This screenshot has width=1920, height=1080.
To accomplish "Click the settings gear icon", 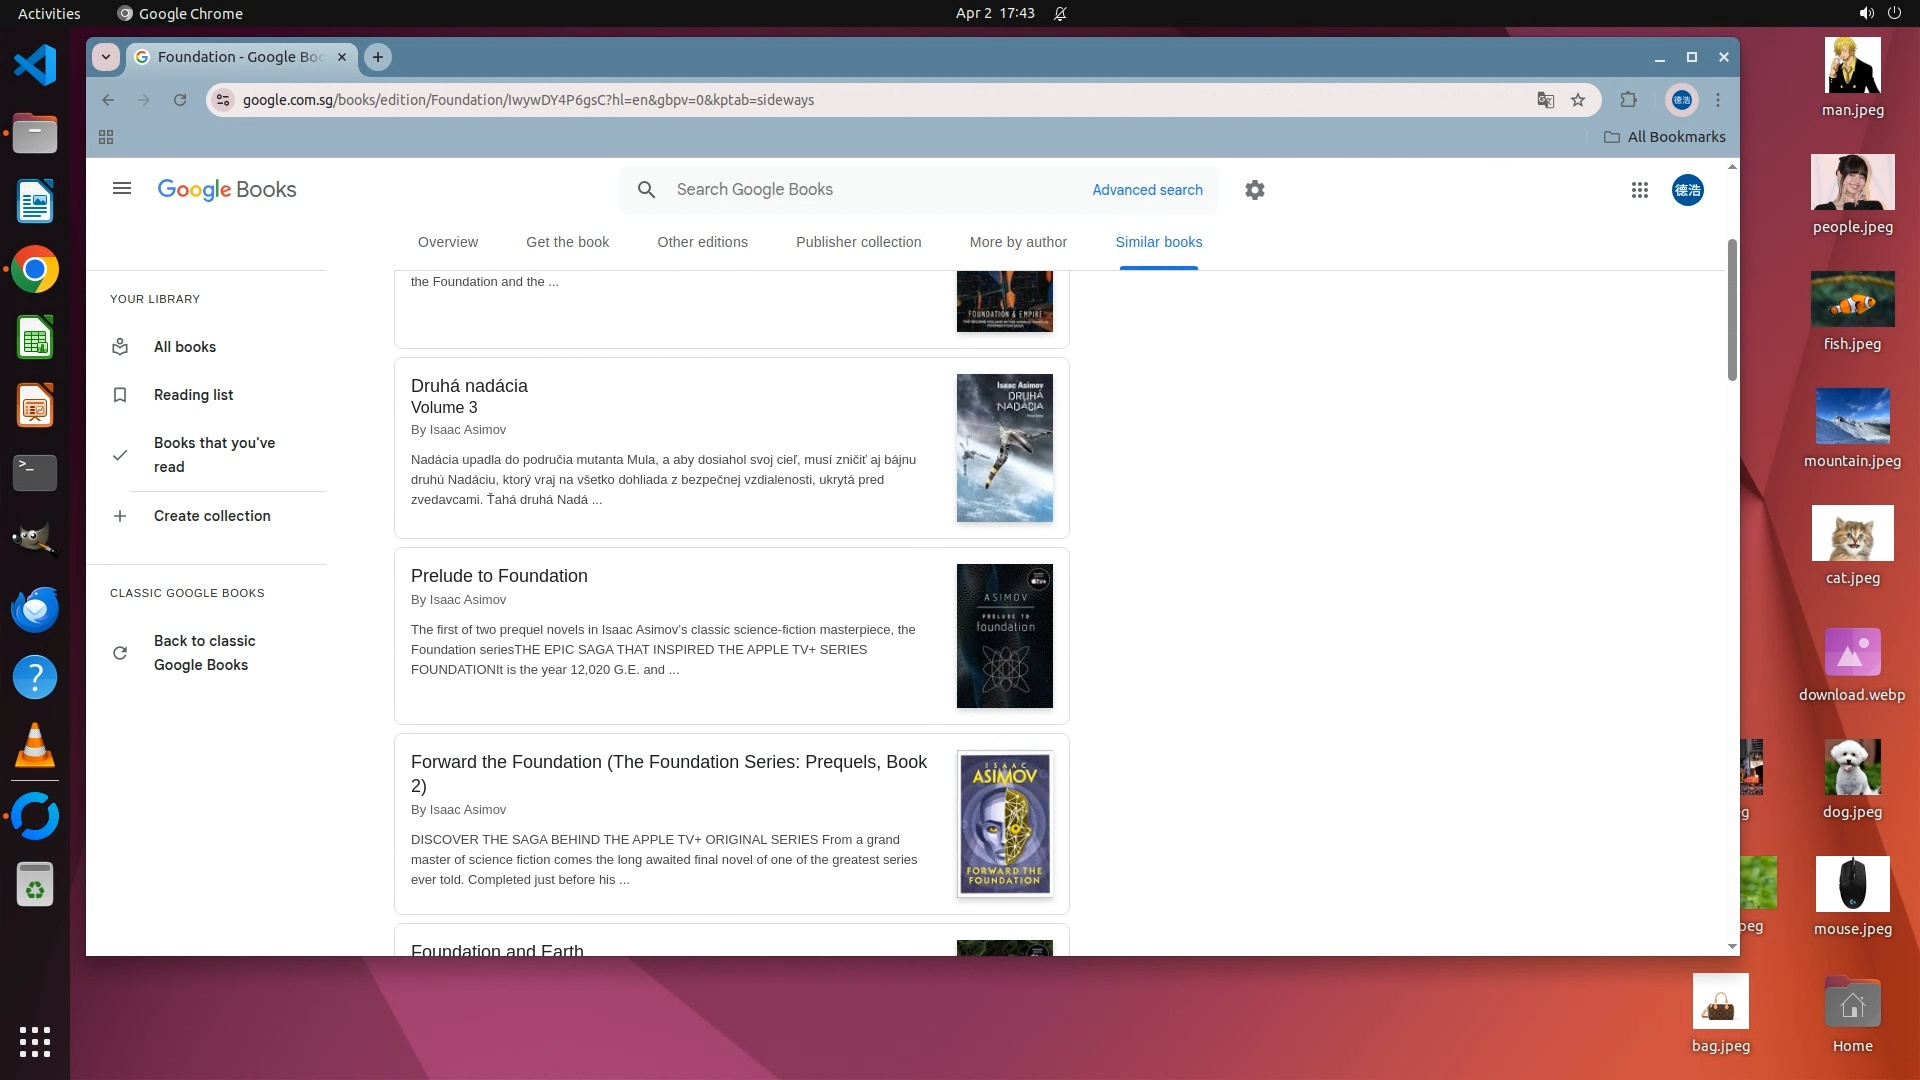I will coord(1254,190).
